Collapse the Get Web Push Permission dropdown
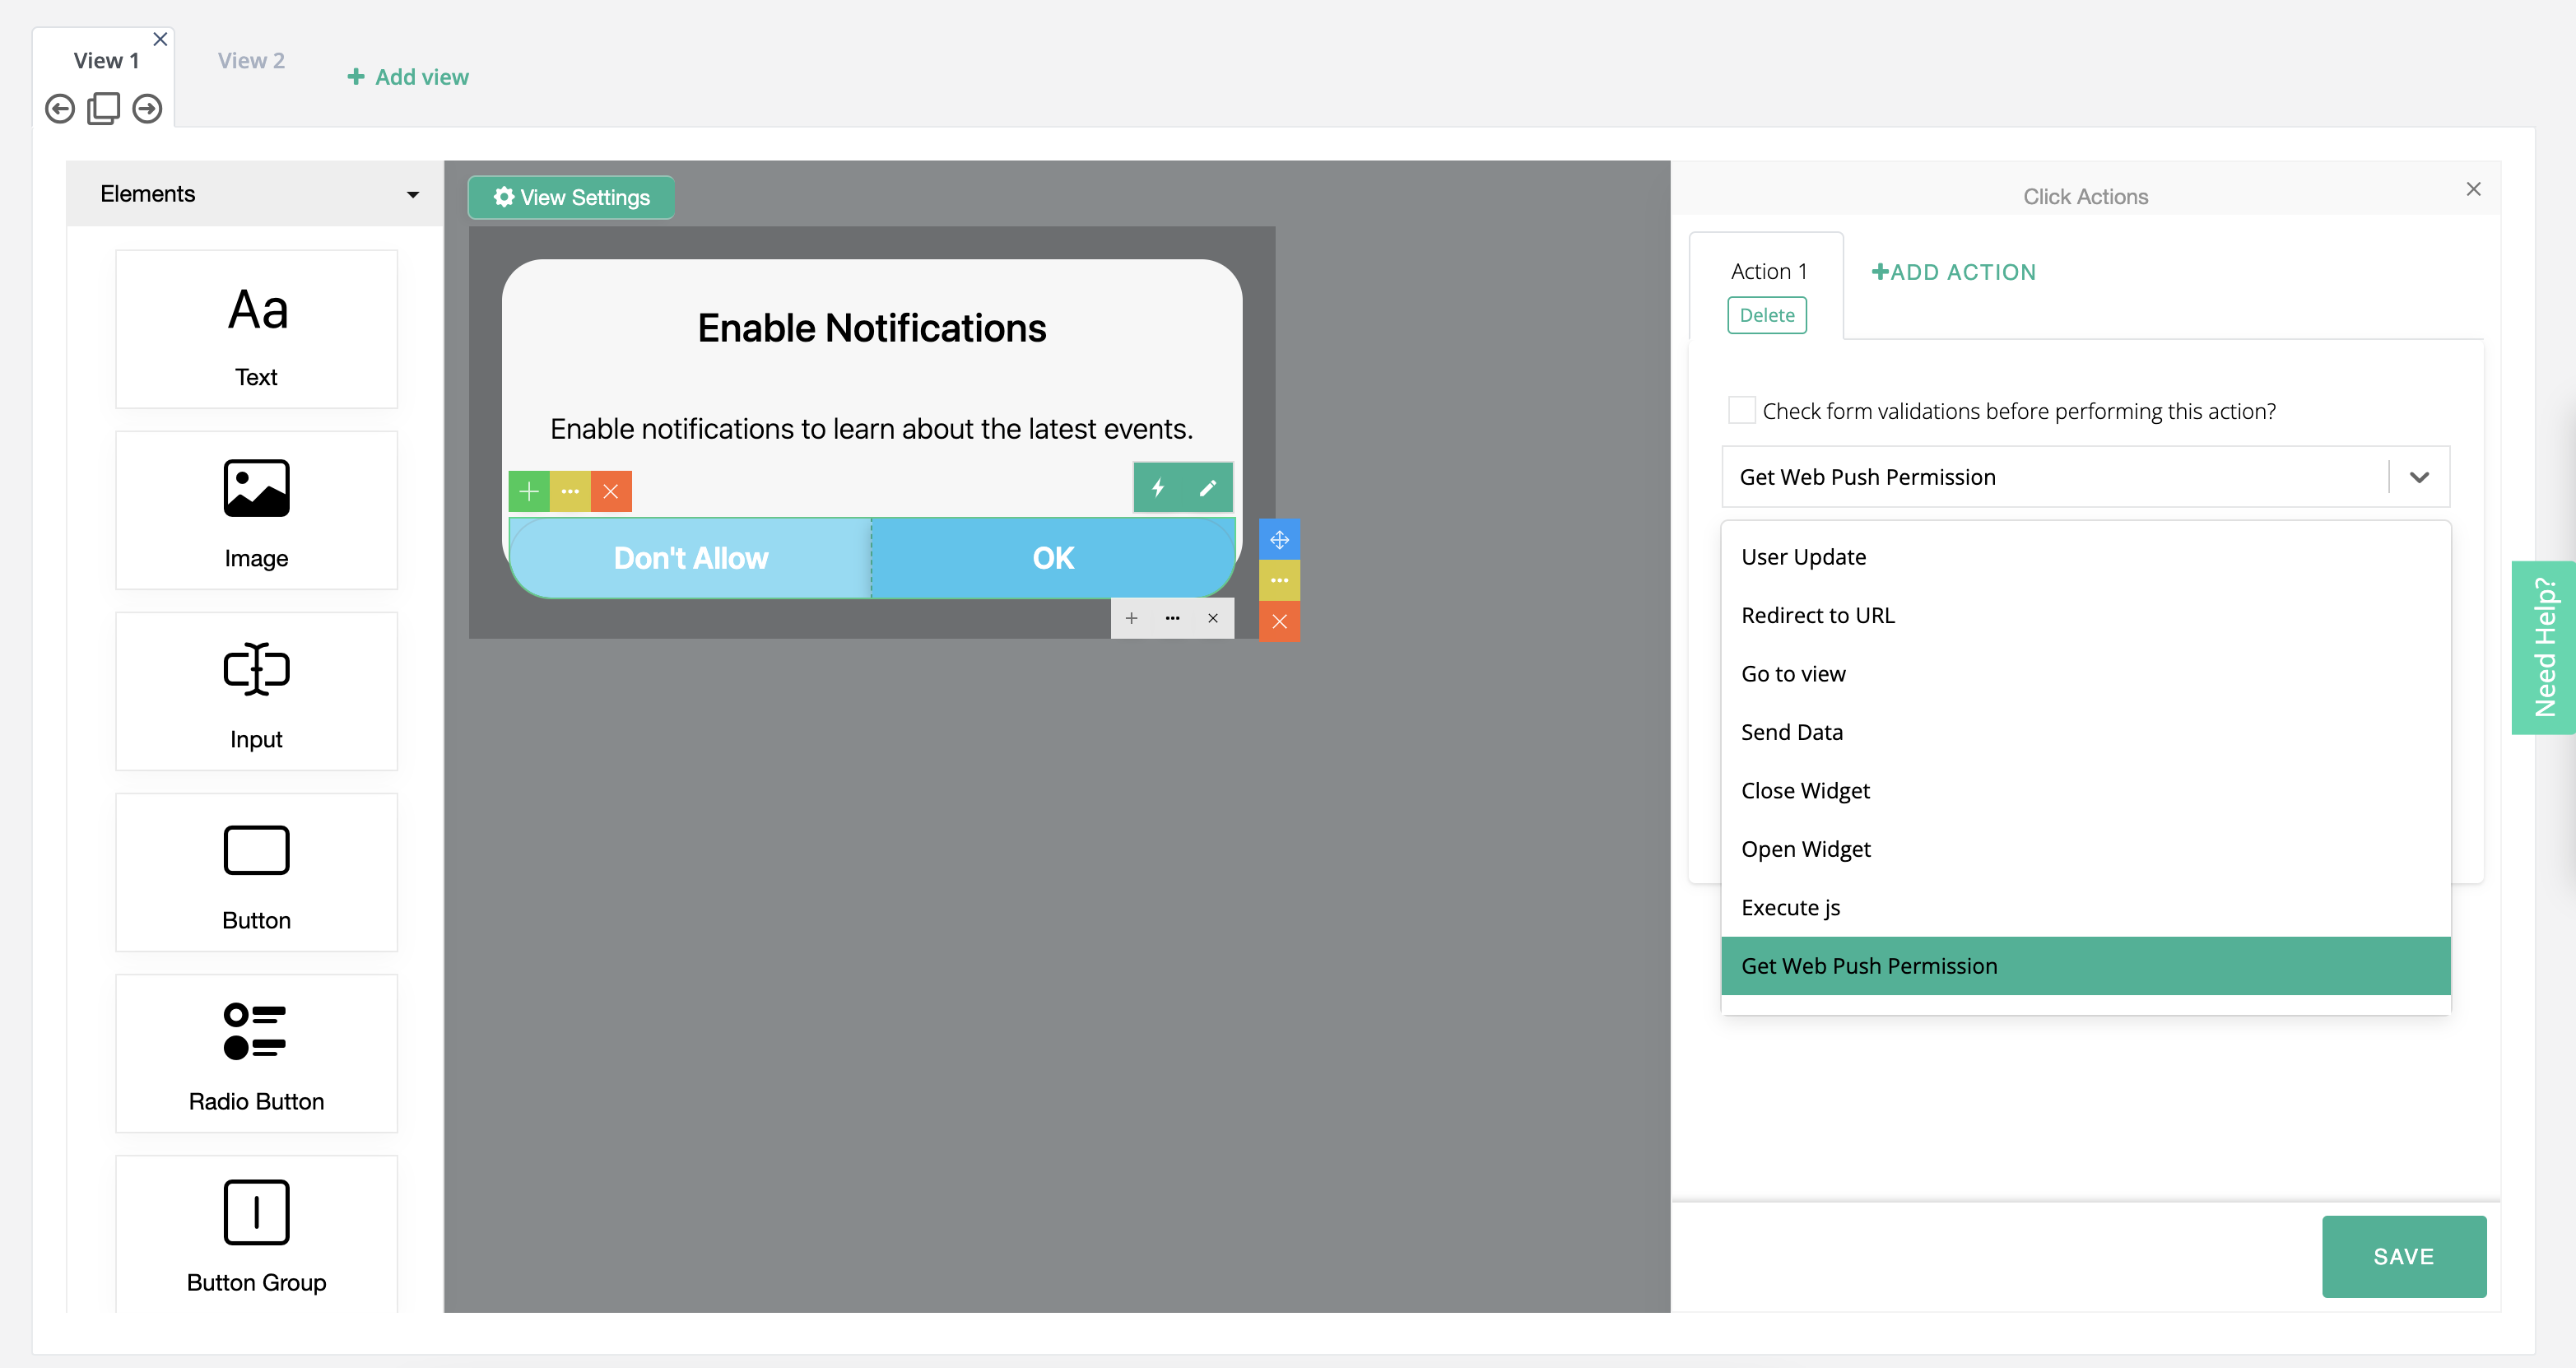2576x1368 pixels. [2418, 477]
